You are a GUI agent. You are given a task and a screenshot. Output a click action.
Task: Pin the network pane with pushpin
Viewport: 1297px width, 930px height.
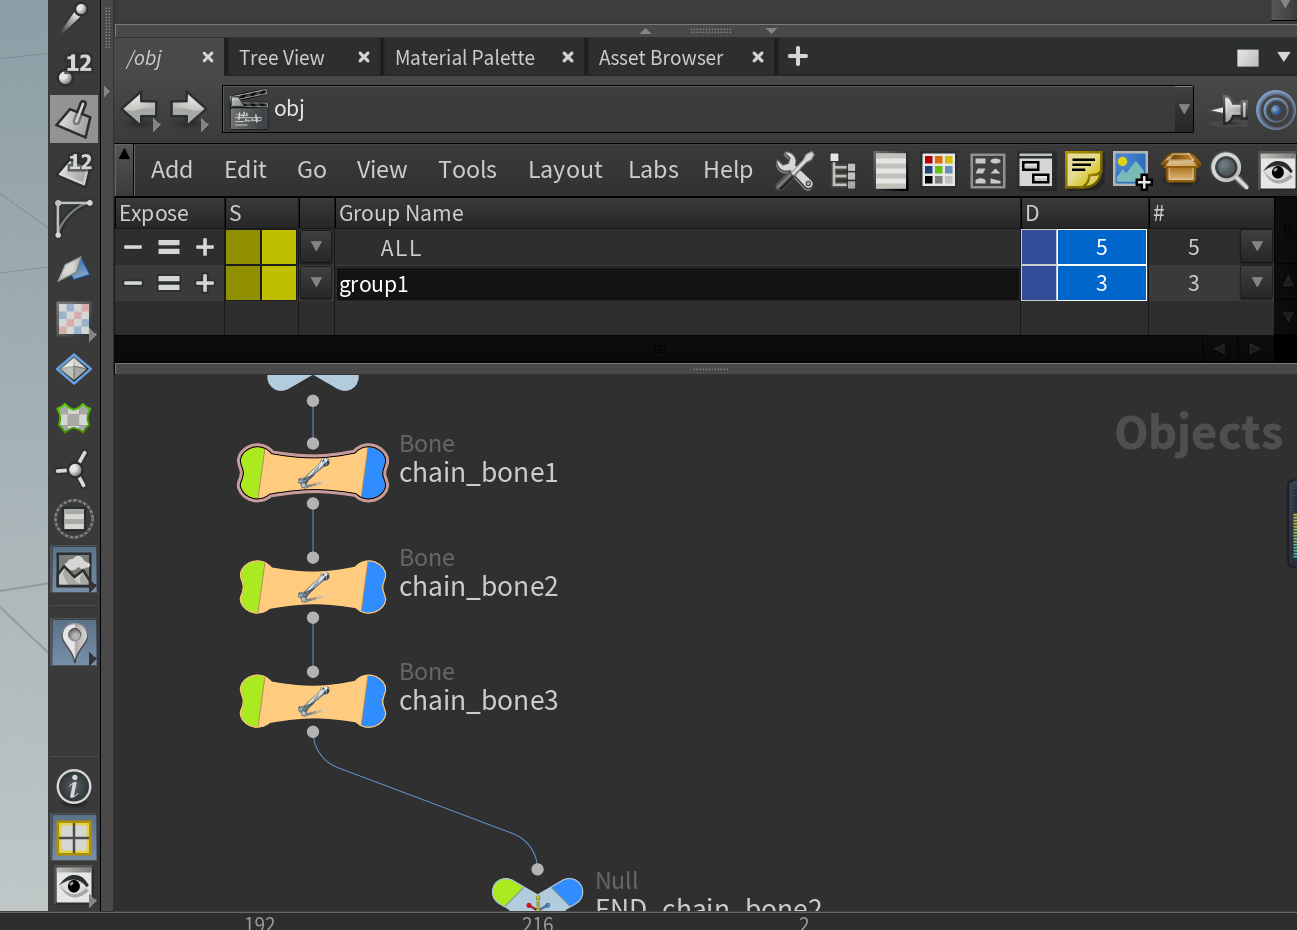tap(1229, 109)
